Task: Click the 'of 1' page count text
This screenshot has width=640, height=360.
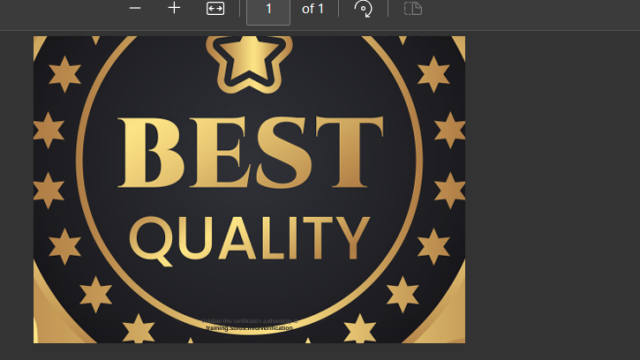Action: click(313, 8)
